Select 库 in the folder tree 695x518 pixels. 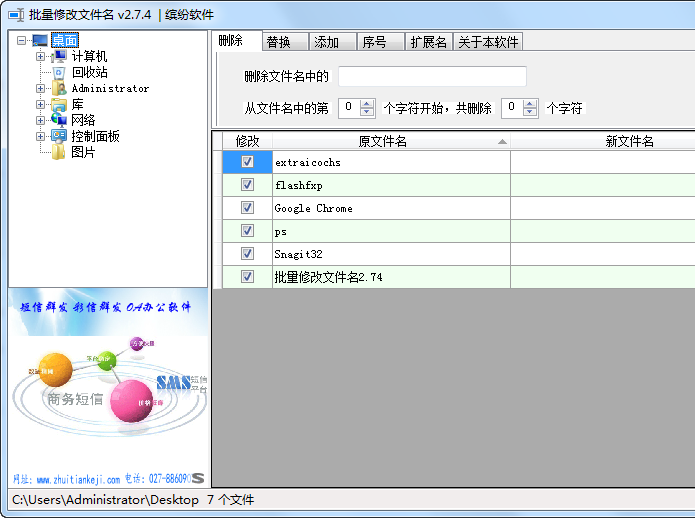click(x=78, y=104)
